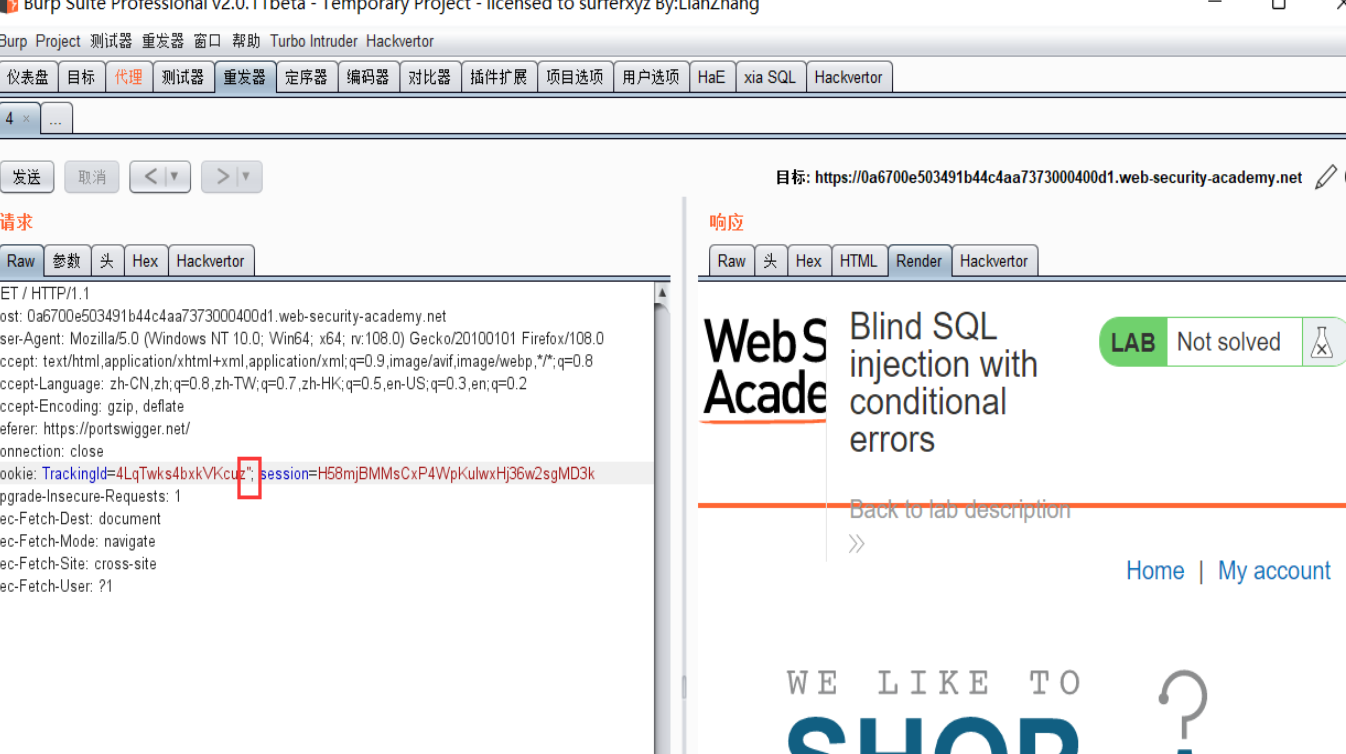Add a new repeater tab with ...
The image size is (1346, 754).
pos(55,119)
